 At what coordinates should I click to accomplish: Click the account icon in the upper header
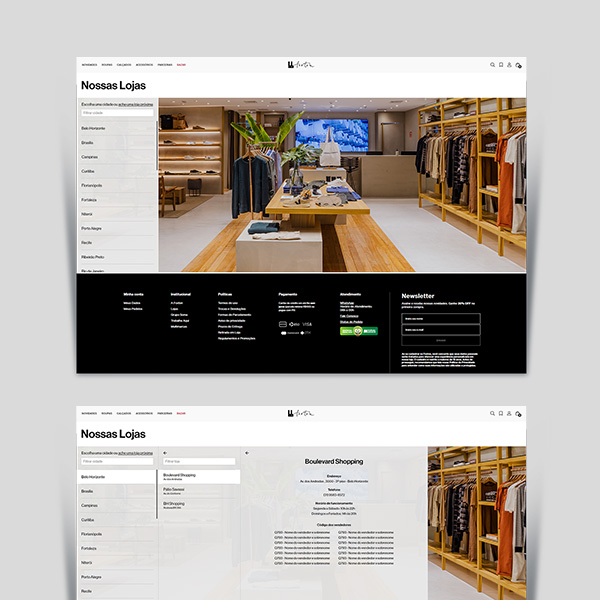click(509, 65)
